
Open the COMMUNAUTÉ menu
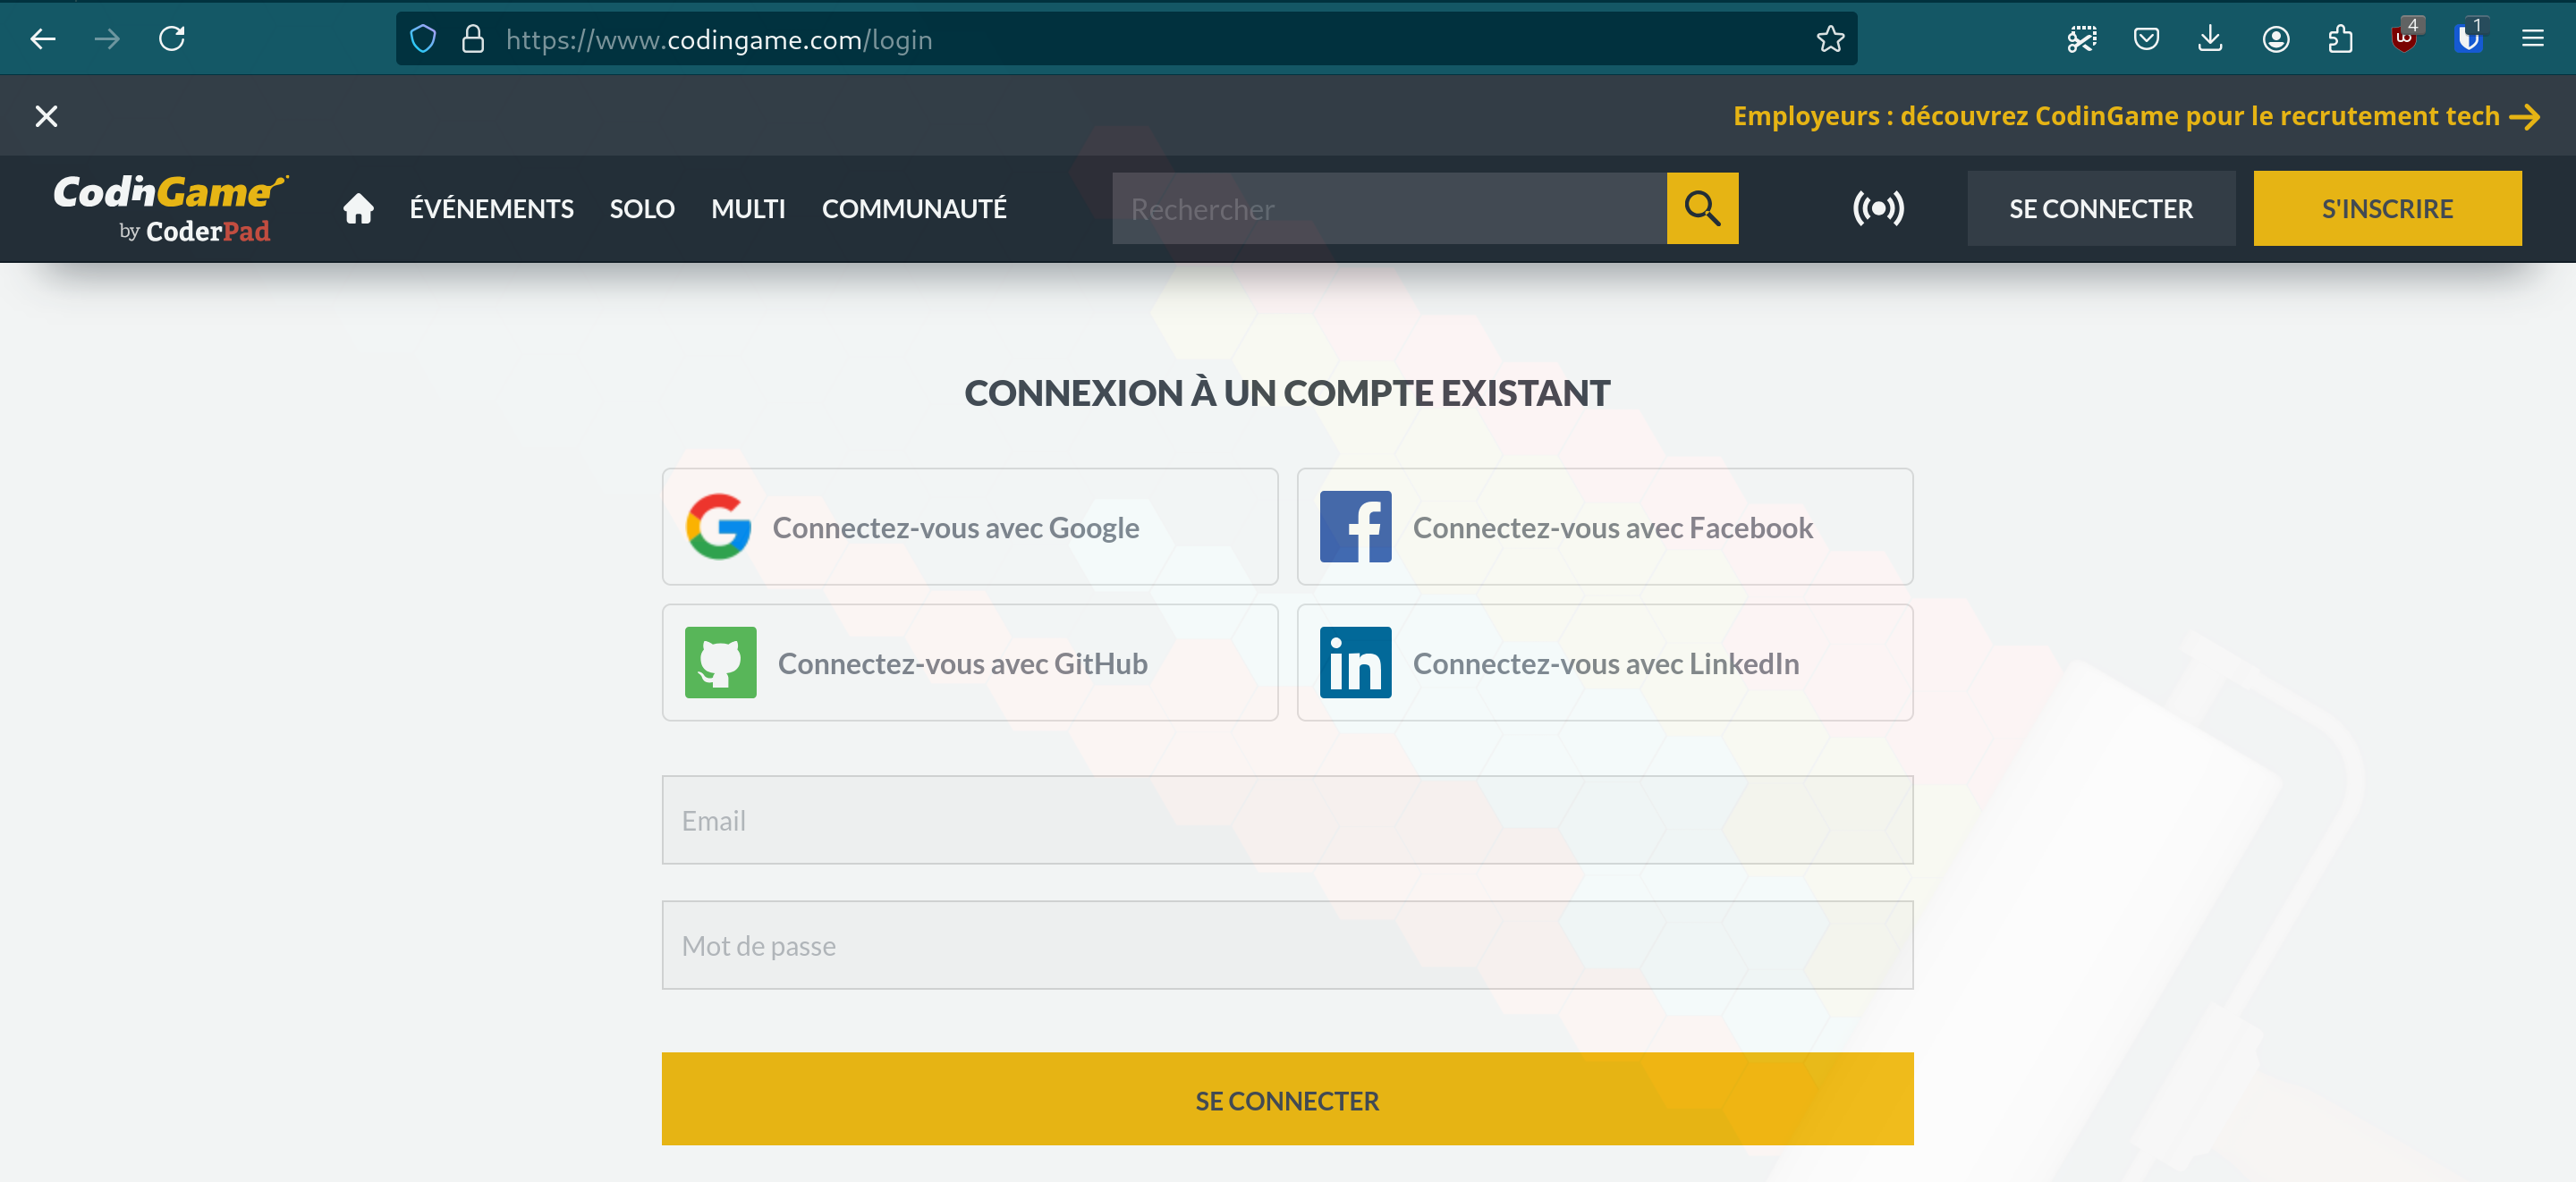coord(914,209)
